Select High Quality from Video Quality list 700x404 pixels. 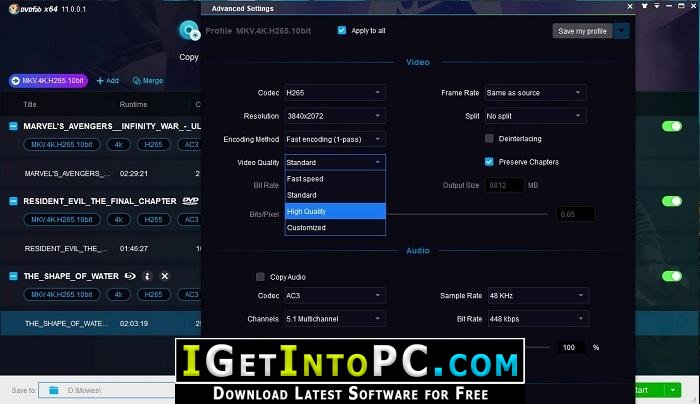(x=335, y=211)
